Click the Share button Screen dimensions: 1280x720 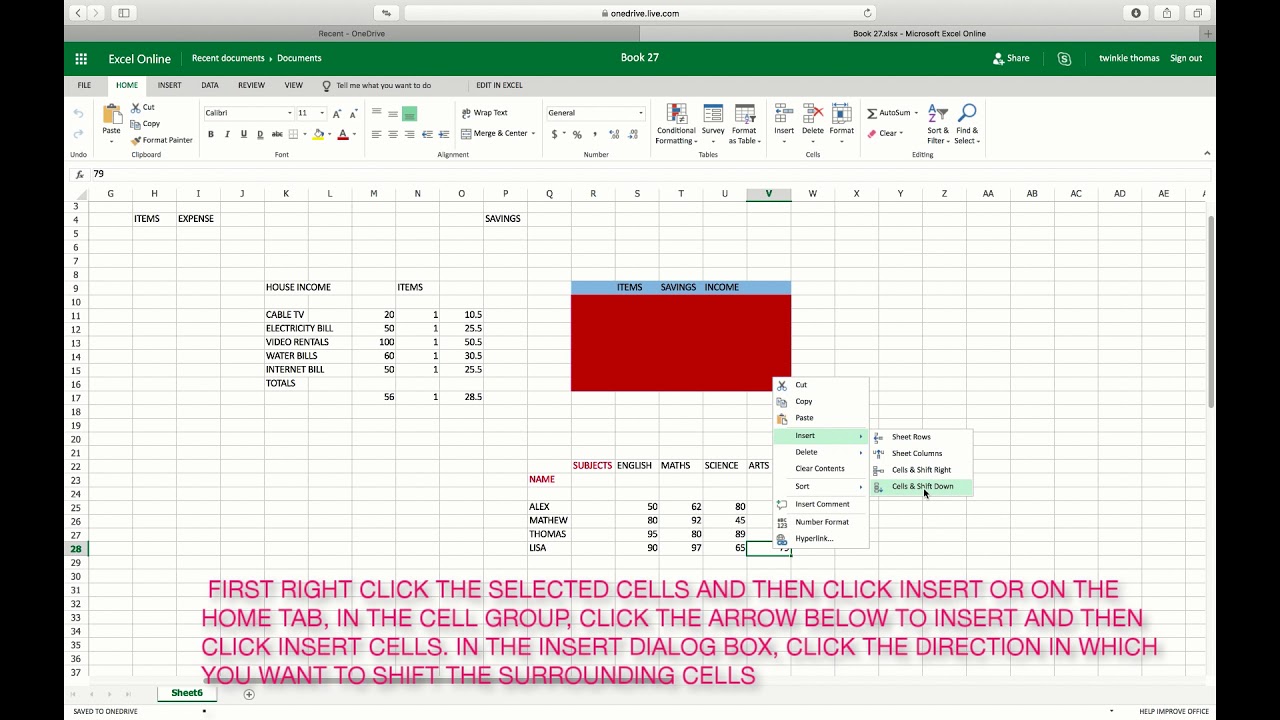[1011, 58]
